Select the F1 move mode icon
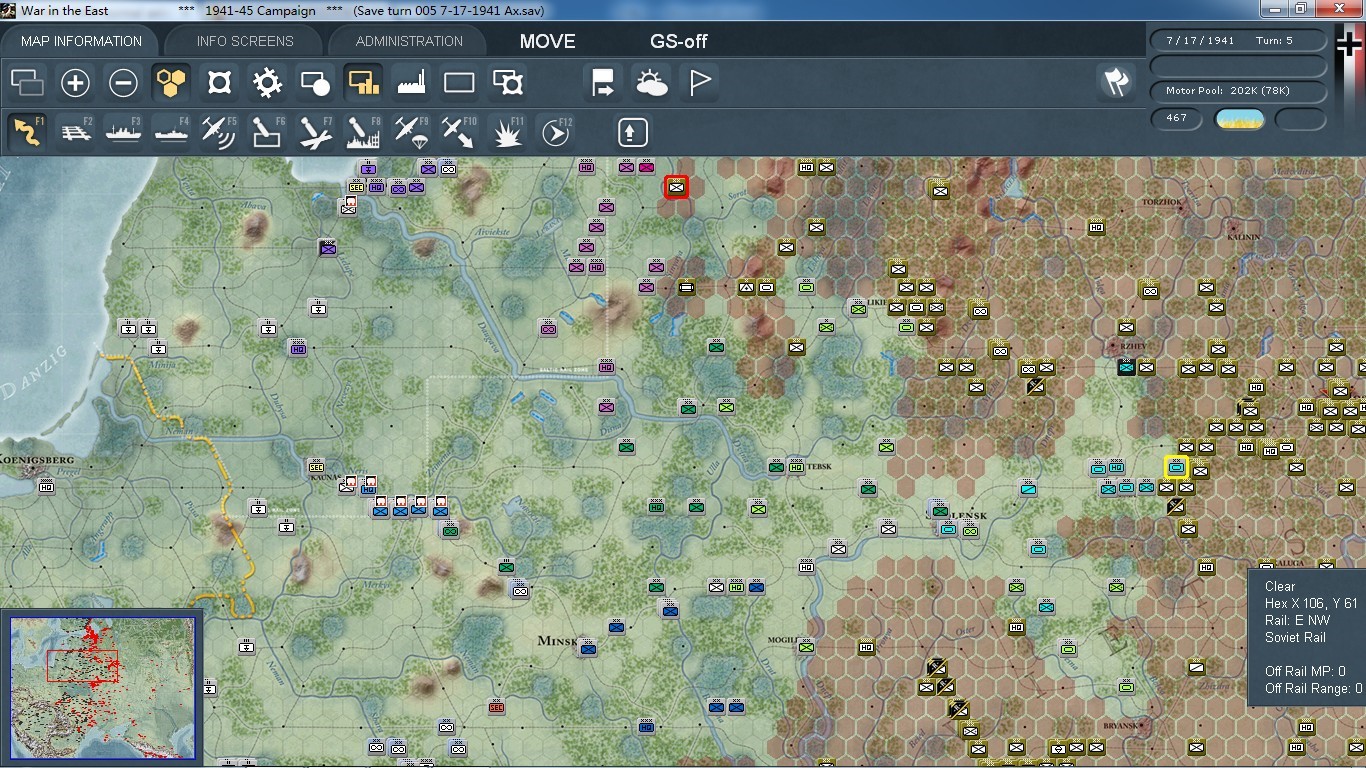This screenshot has height=768, width=1366. coord(28,132)
